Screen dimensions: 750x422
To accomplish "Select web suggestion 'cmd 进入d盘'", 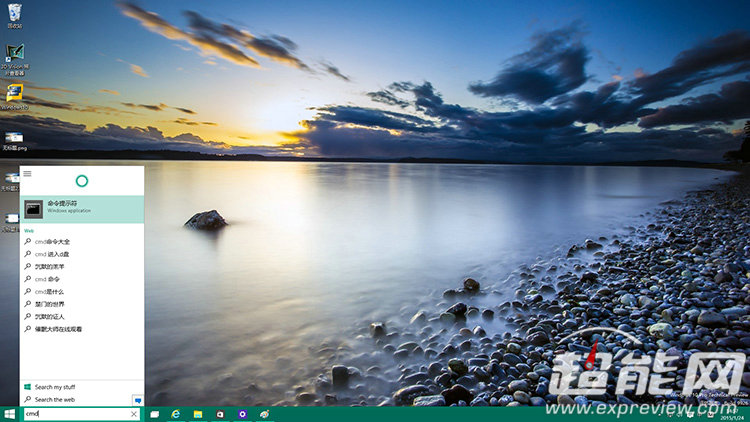I will pos(52,254).
